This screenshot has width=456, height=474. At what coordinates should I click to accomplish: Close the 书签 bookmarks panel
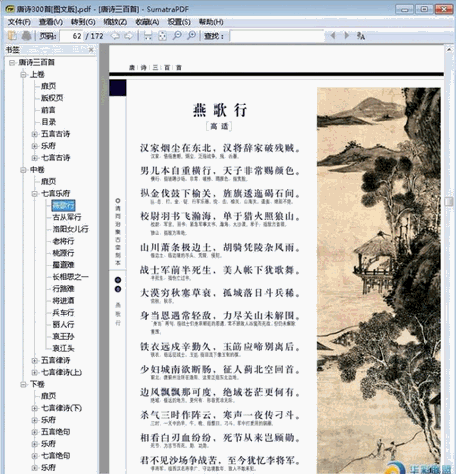pyautogui.click(x=91, y=50)
